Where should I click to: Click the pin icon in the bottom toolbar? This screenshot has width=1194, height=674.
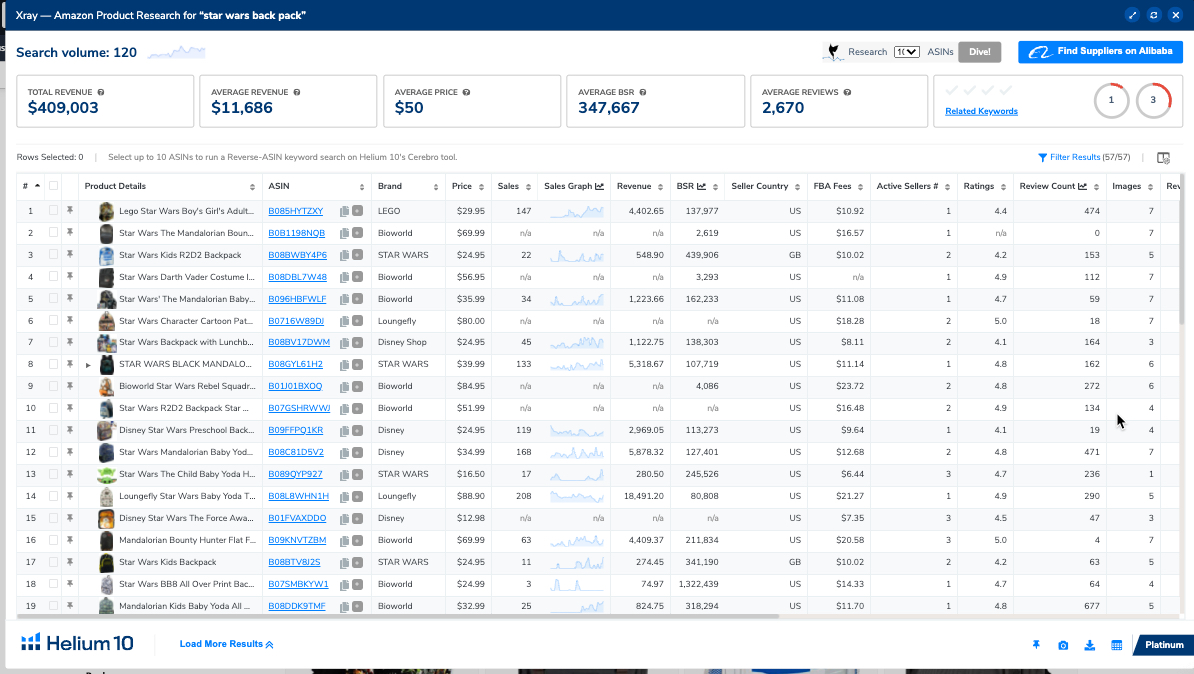(1036, 645)
